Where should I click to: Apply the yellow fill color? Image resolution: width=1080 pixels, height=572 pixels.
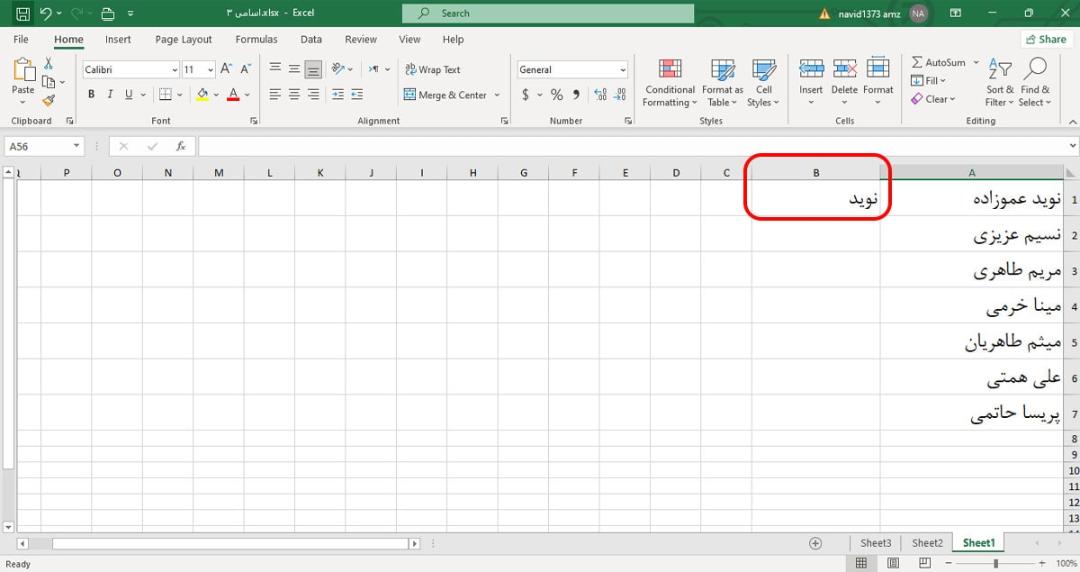click(202, 94)
